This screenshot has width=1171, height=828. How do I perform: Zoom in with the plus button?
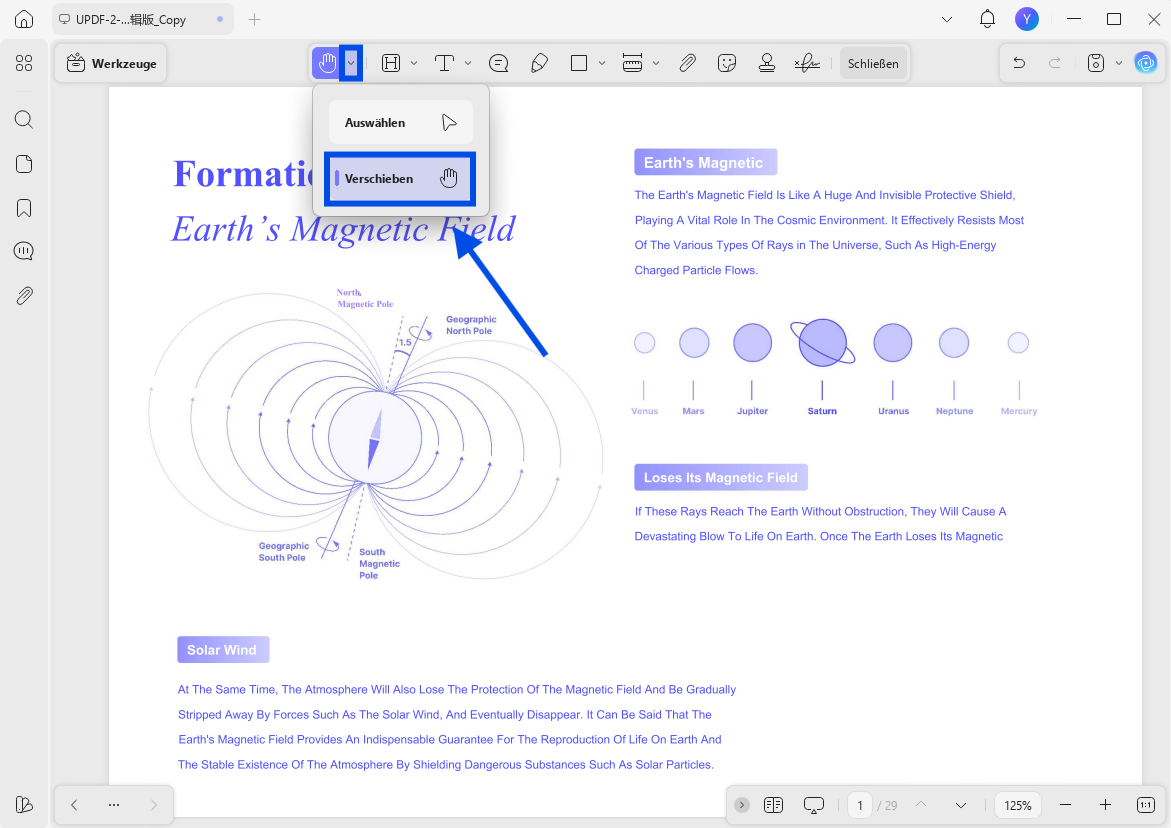point(1106,805)
